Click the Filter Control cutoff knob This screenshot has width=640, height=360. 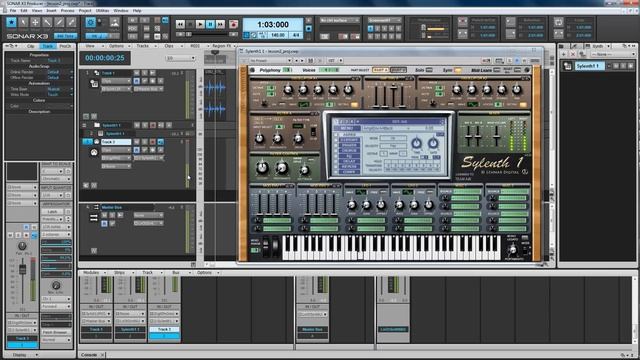point(262,167)
